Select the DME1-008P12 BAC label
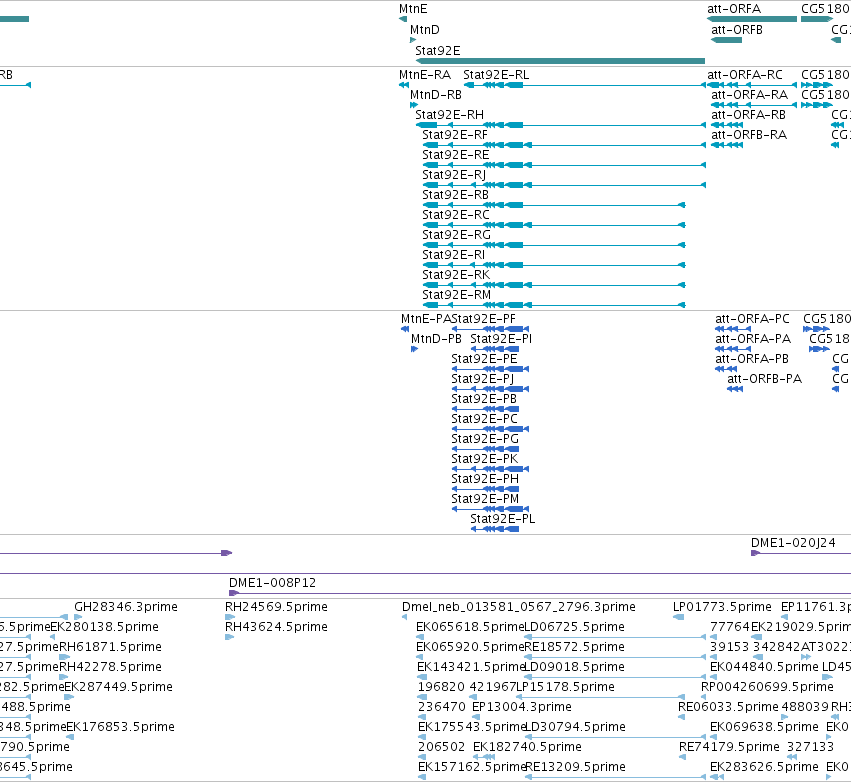 coord(272,583)
